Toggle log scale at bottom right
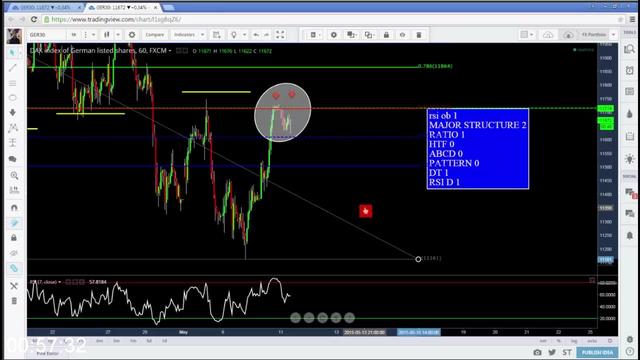Screen dimensions: 640x360 tap(574, 341)
